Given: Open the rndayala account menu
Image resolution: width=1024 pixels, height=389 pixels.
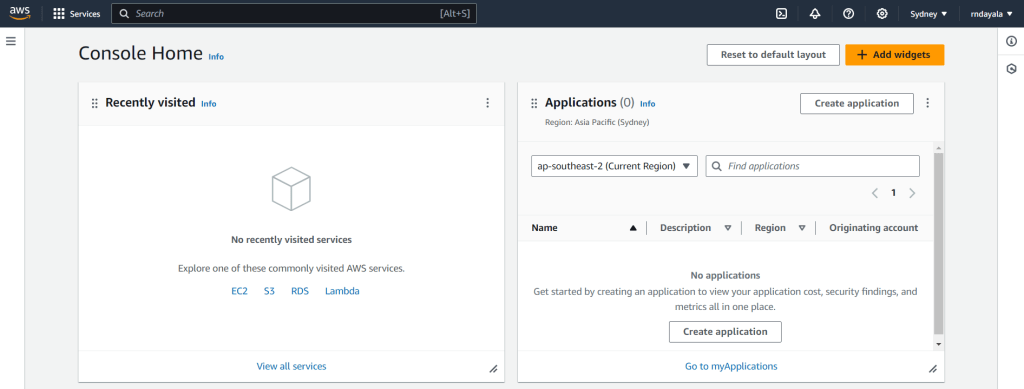Looking at the screenshot, I should click(991, 14).
